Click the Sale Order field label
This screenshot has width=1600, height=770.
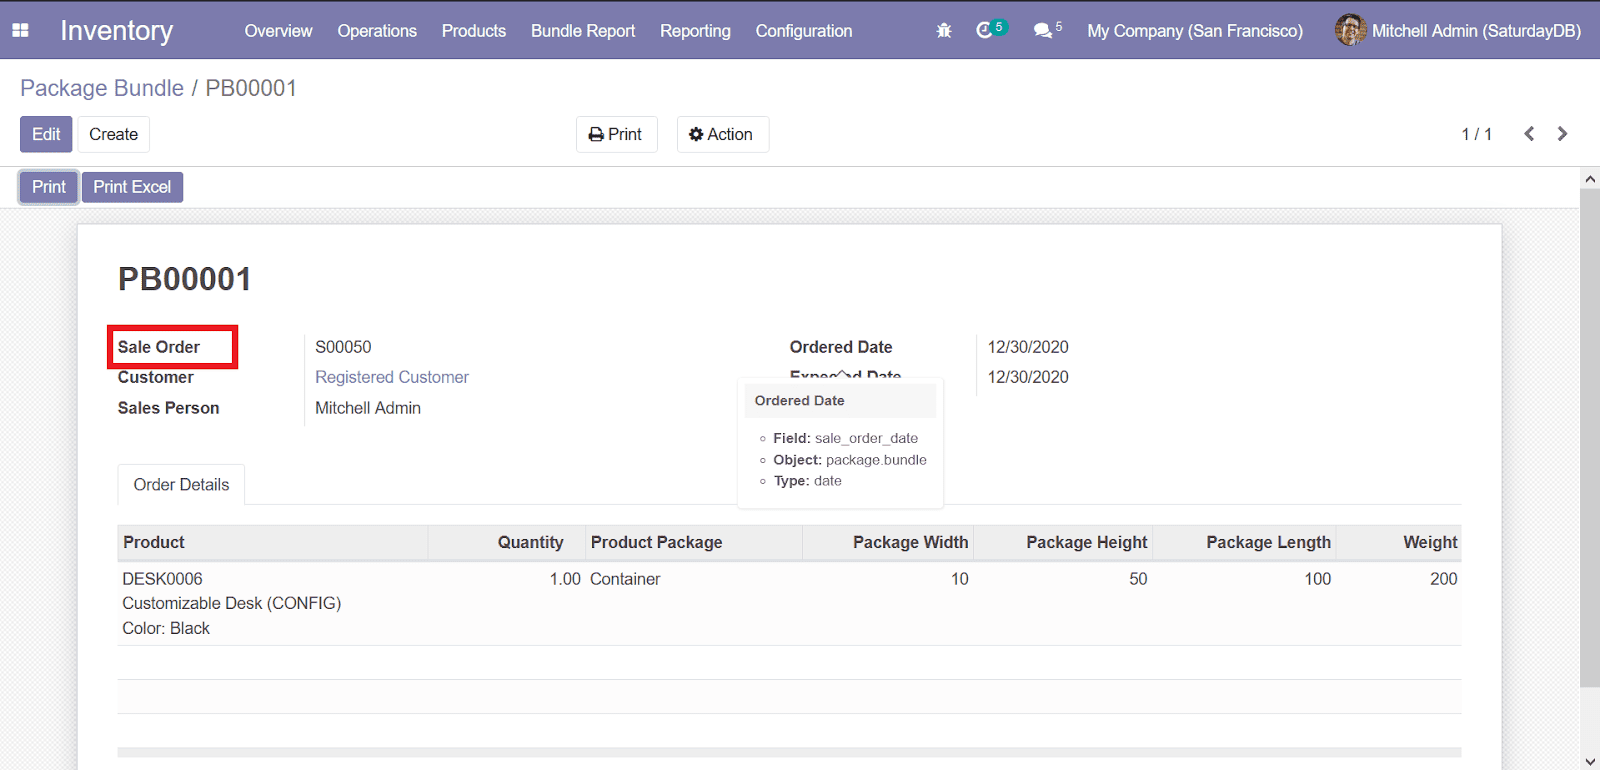coord(159,347)
